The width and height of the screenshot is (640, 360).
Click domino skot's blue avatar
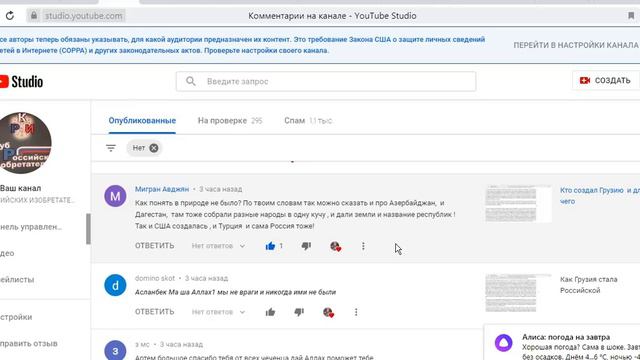[115, 285]
